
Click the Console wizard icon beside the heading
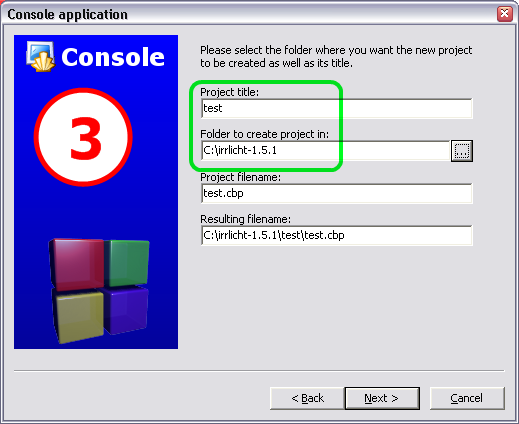[41, 56]
